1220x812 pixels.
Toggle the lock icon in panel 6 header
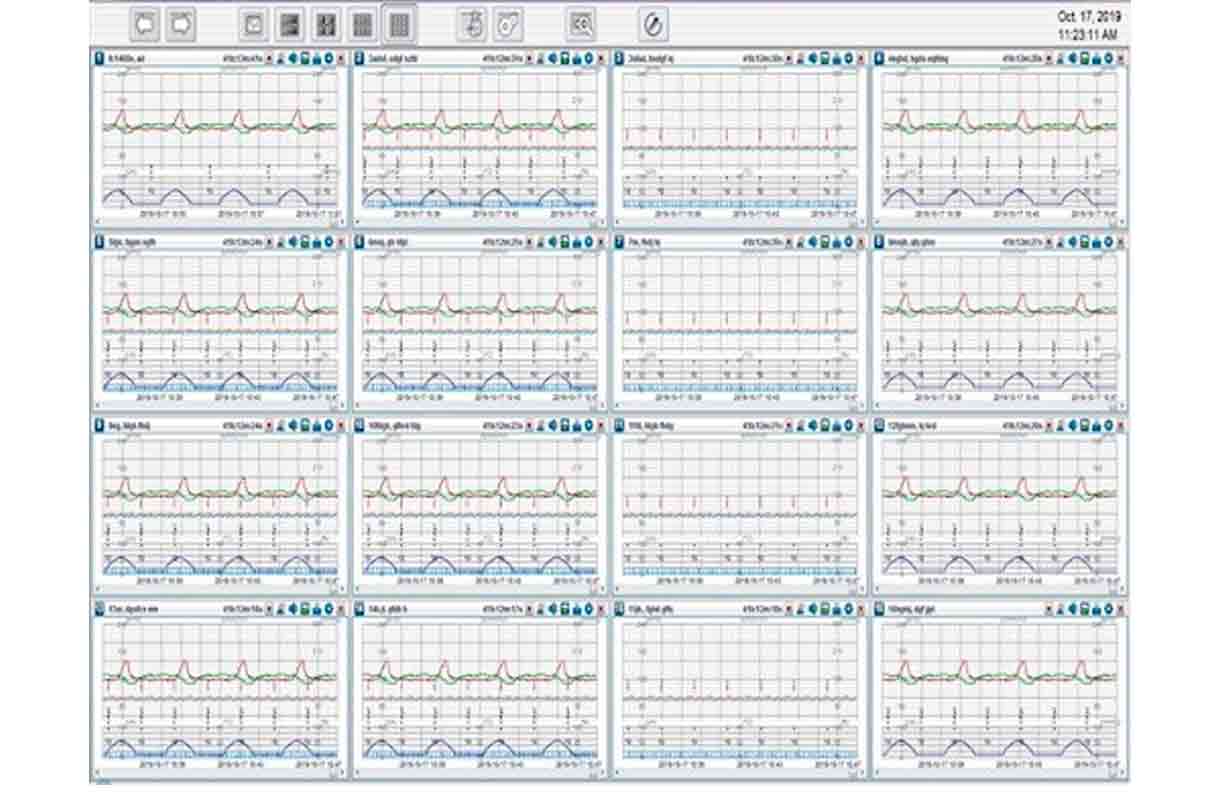click(x=578, y=241)
